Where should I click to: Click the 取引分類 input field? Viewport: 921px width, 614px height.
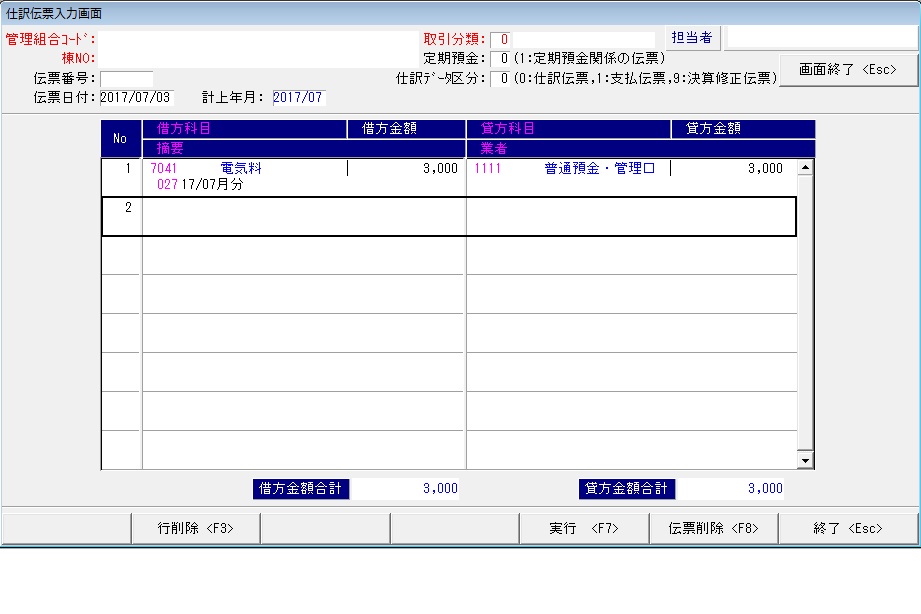pos(571,39)
